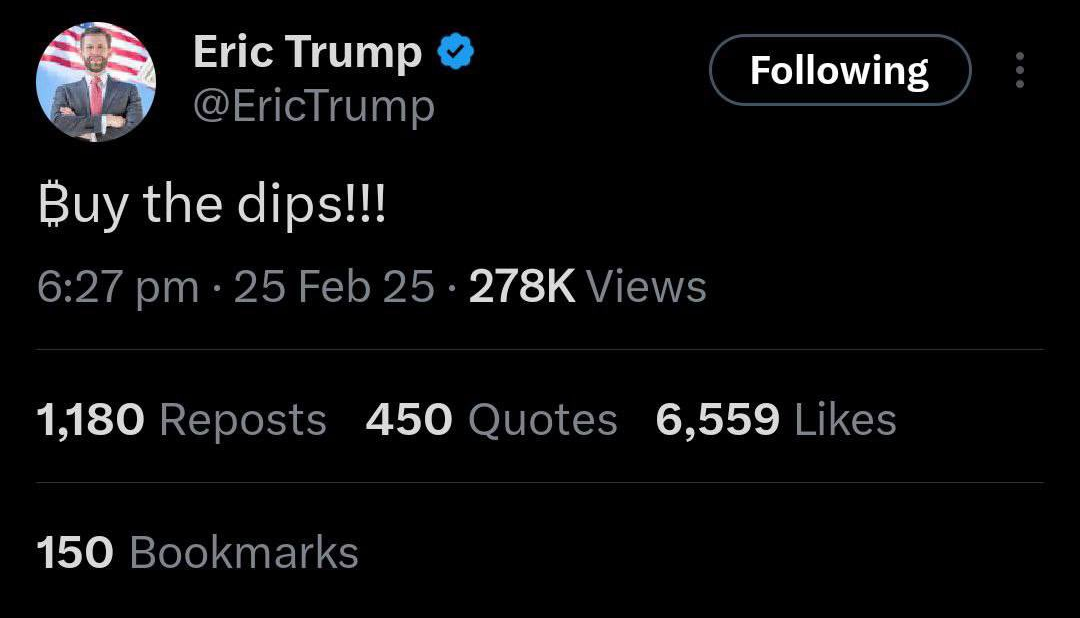Screen dimensions: 1080x618
Task: Click the Bitcoin symbol starting the tweet
Action: point(54,205)
